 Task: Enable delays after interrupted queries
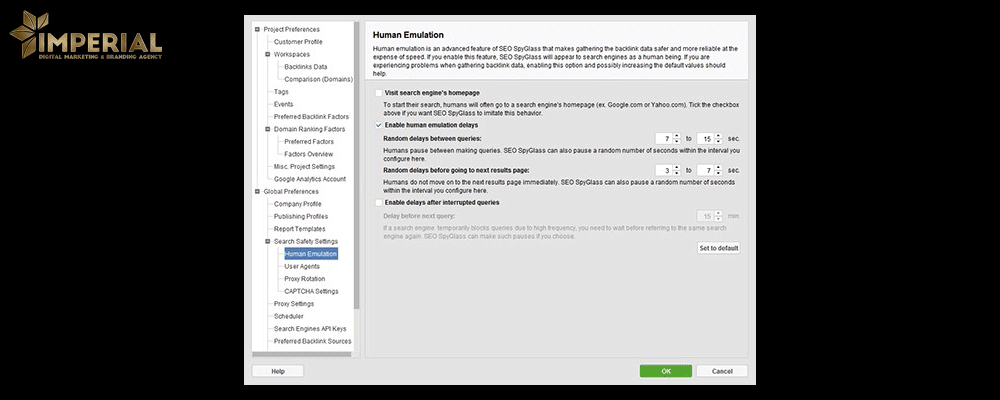click(378, 202)
